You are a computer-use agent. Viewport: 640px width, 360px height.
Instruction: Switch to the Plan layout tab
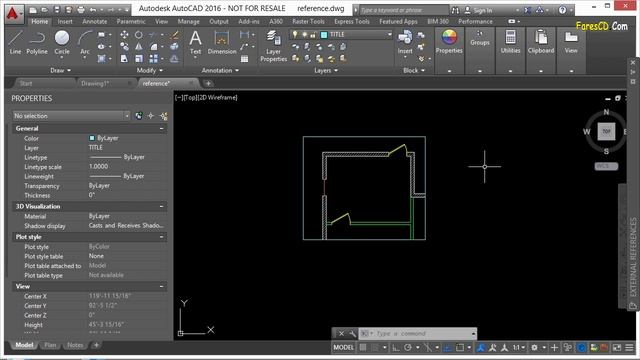(50, 345)
